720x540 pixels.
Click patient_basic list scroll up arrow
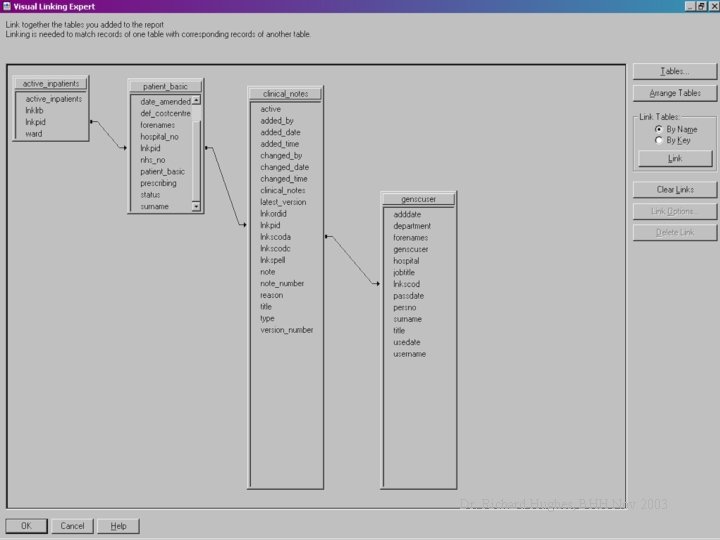[196, 100]
